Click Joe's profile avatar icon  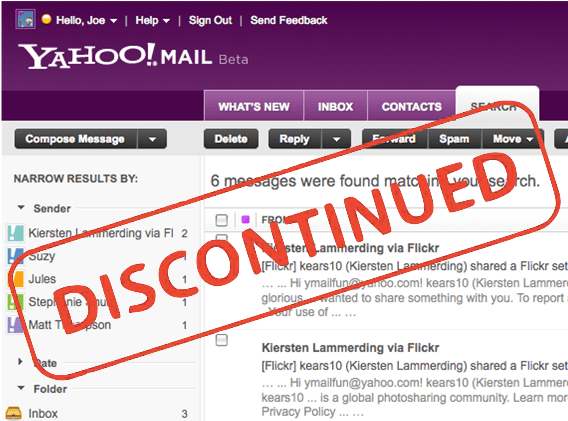(25, 19)
